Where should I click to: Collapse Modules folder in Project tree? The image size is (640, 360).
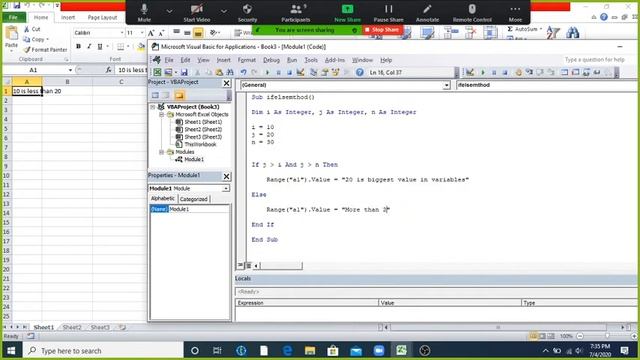pyautogui.click(x=162, y=152)
